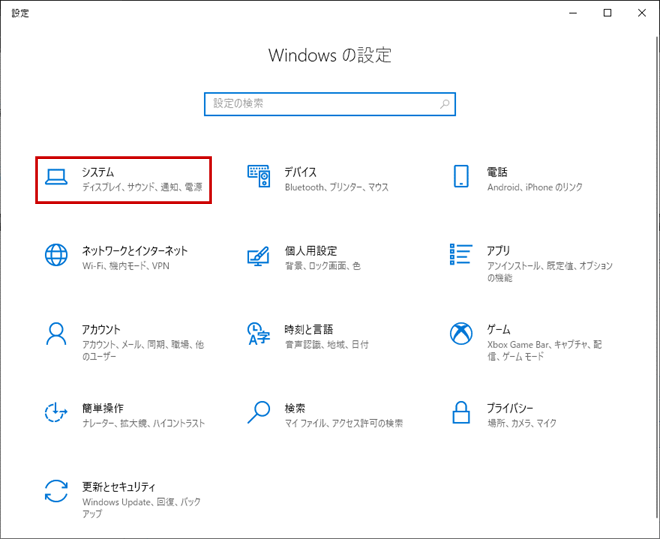The height and width of the screenshot is (539, 660).
Task: Open the 検索 magnifying glass icon
Action: click(x=258, y=412)
